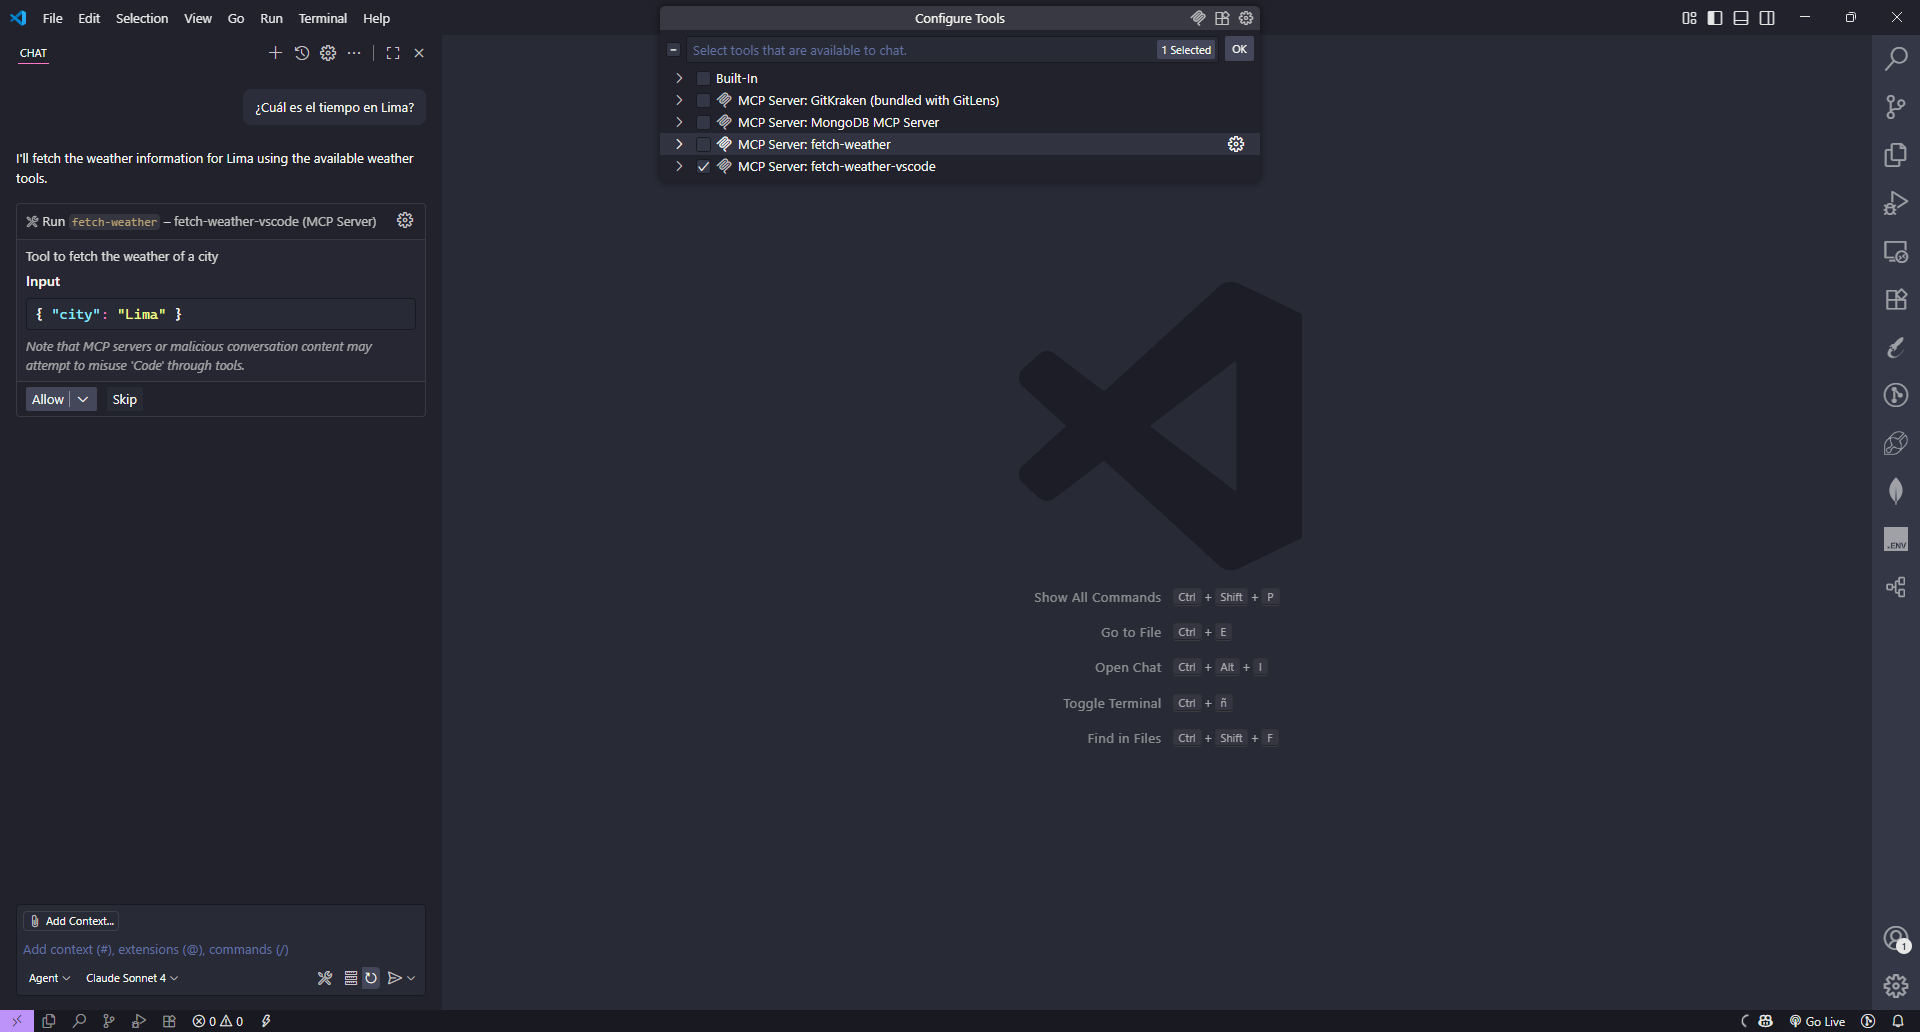Screen dimensions: 1920x1032
Task: Uncheck the fetch-weather-vscode server checkbox
Action: [703, 166]
